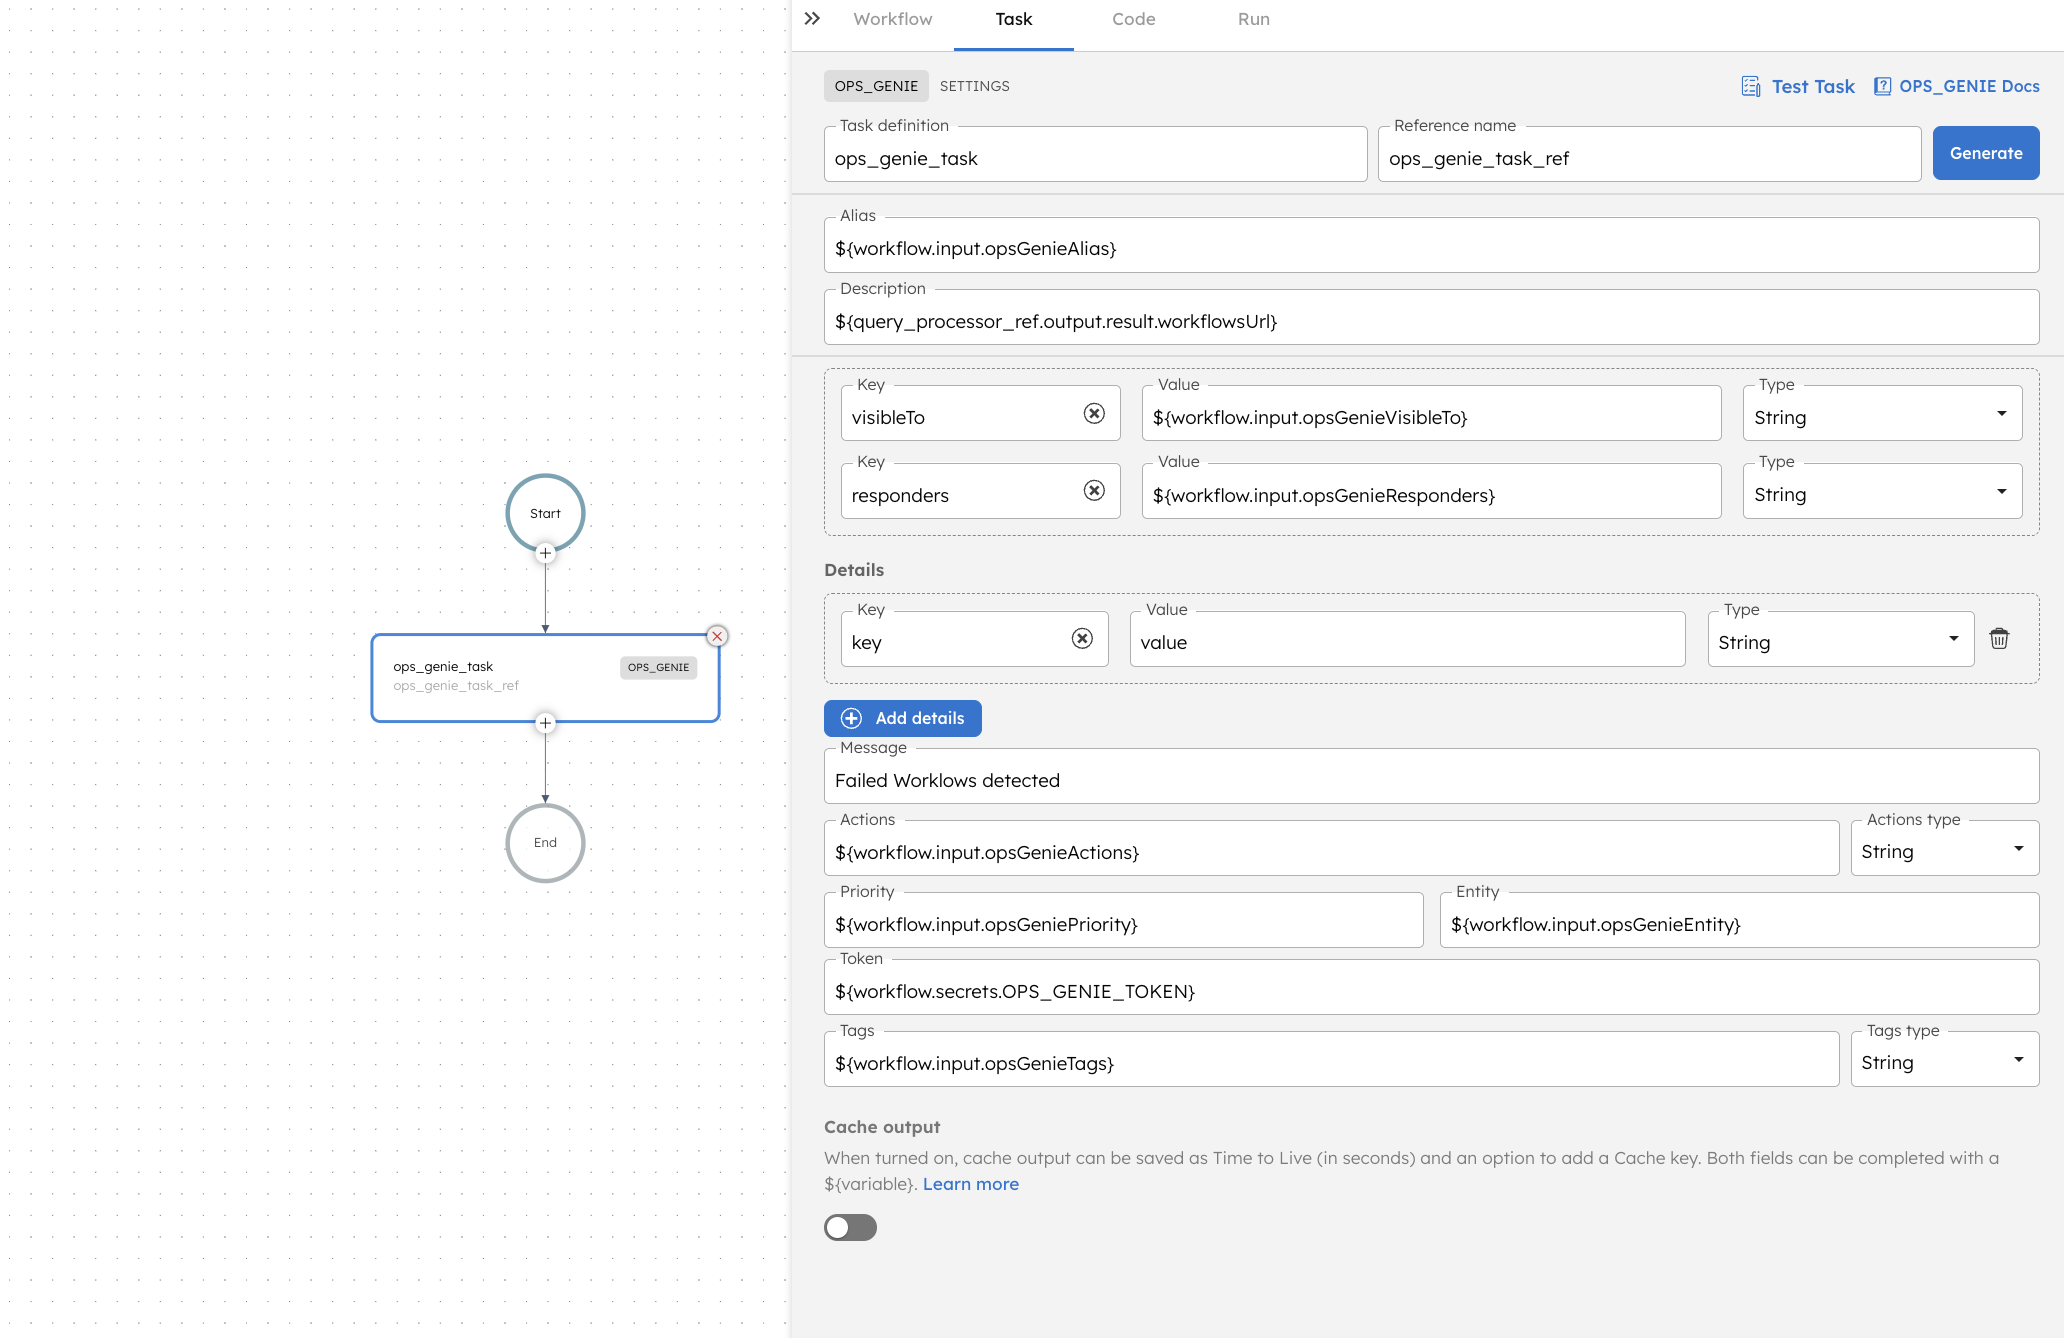Screen dimensions: 2064x1338
Task: Click the Message field
Action: [x=1431, y=776]
